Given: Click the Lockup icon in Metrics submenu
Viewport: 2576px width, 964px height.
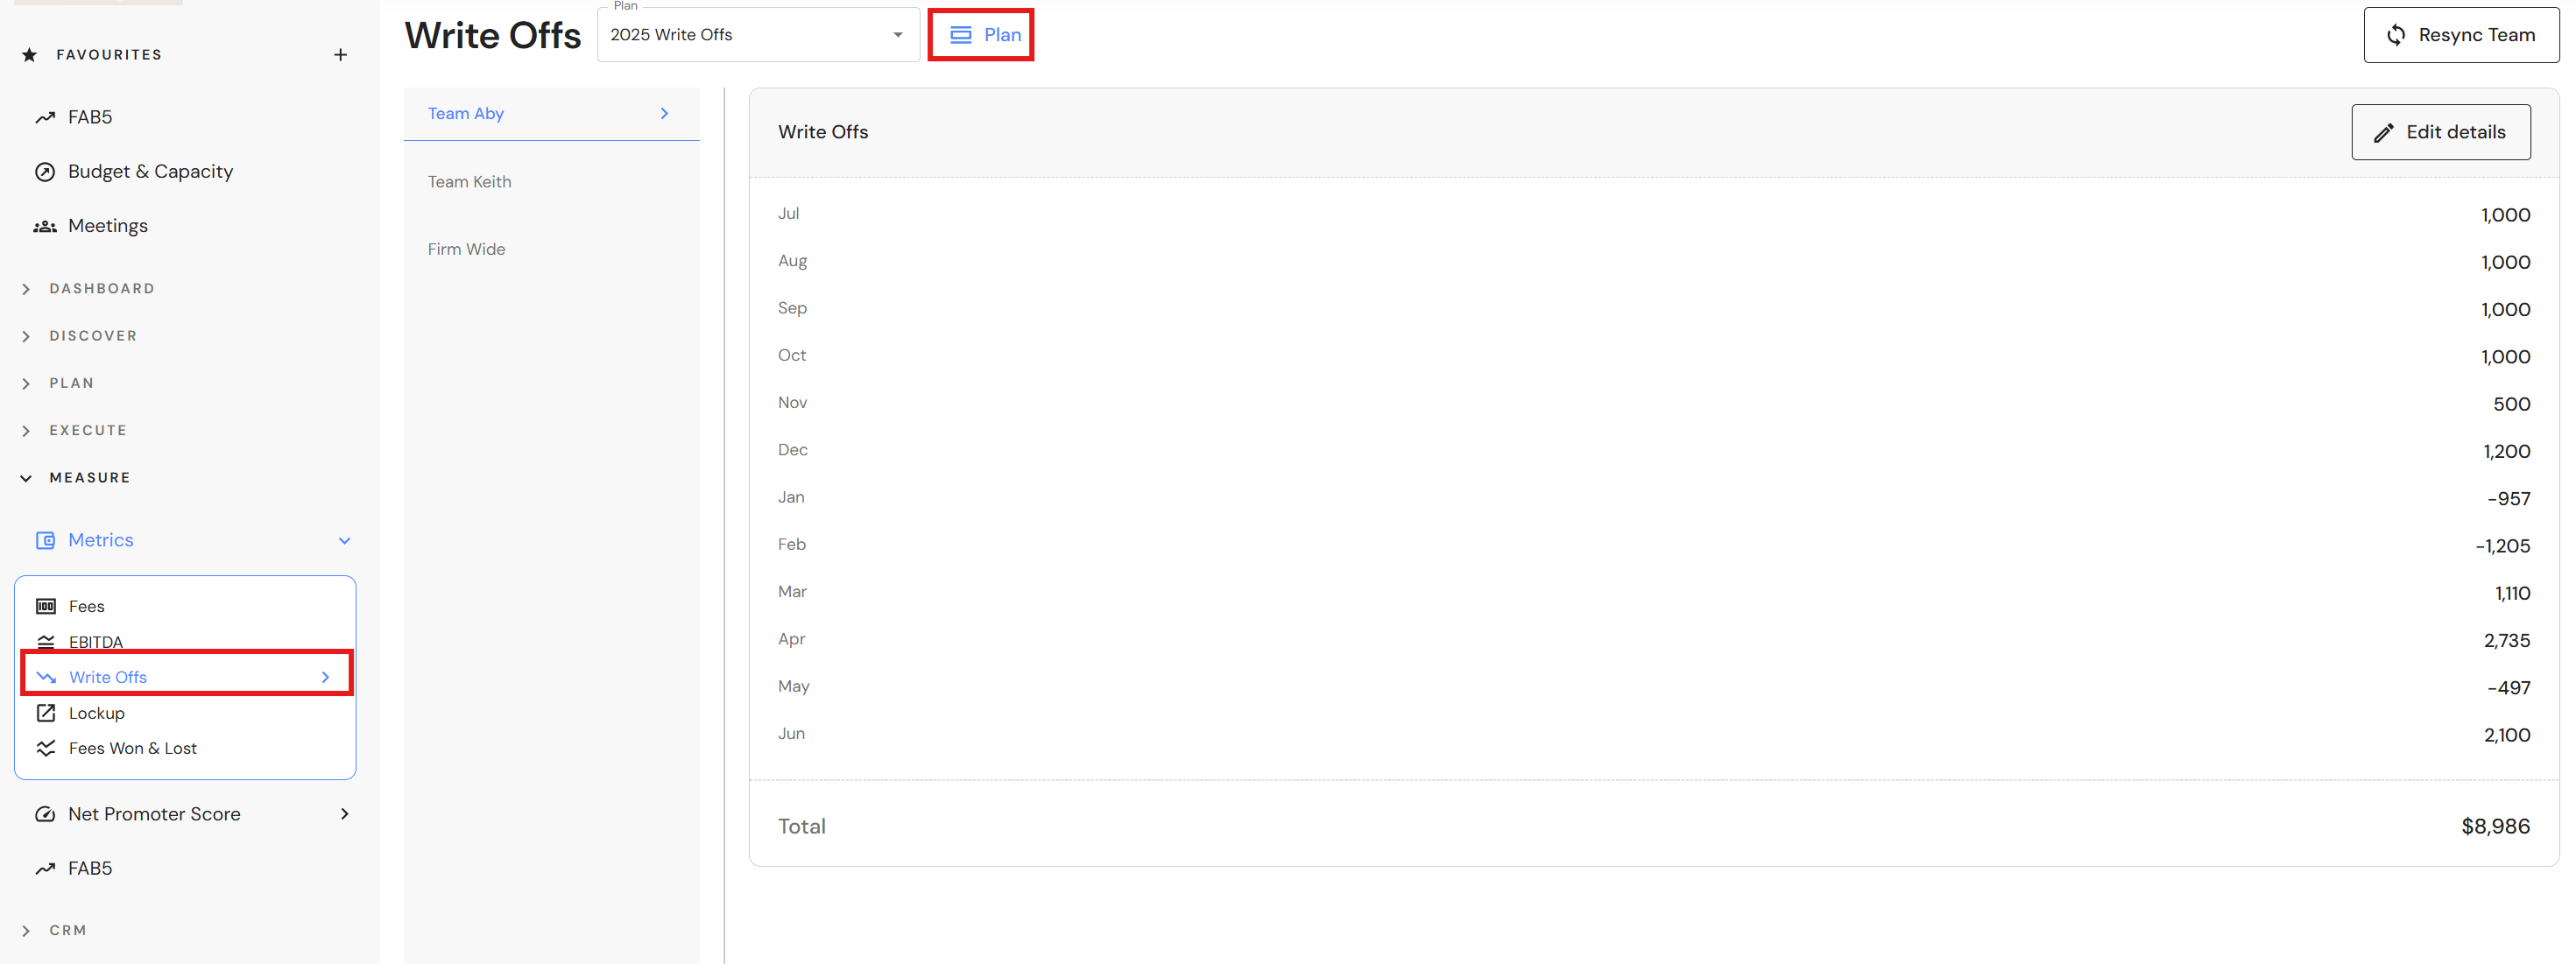Looking at the screenshot, I should coord(46,713).
